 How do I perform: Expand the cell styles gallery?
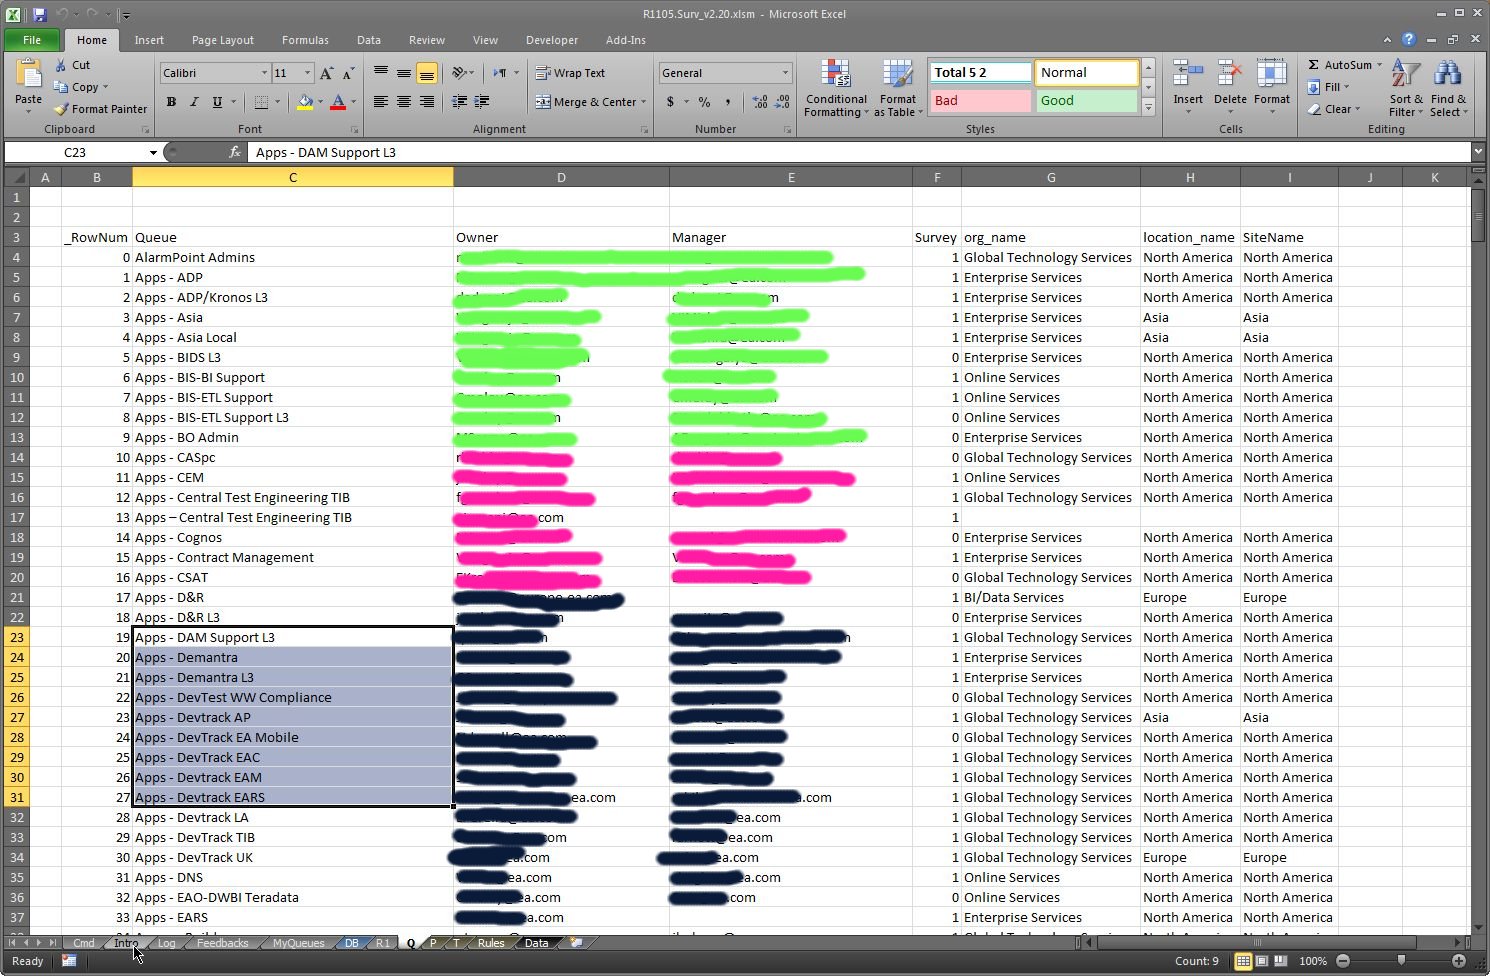click(1148, 108)
